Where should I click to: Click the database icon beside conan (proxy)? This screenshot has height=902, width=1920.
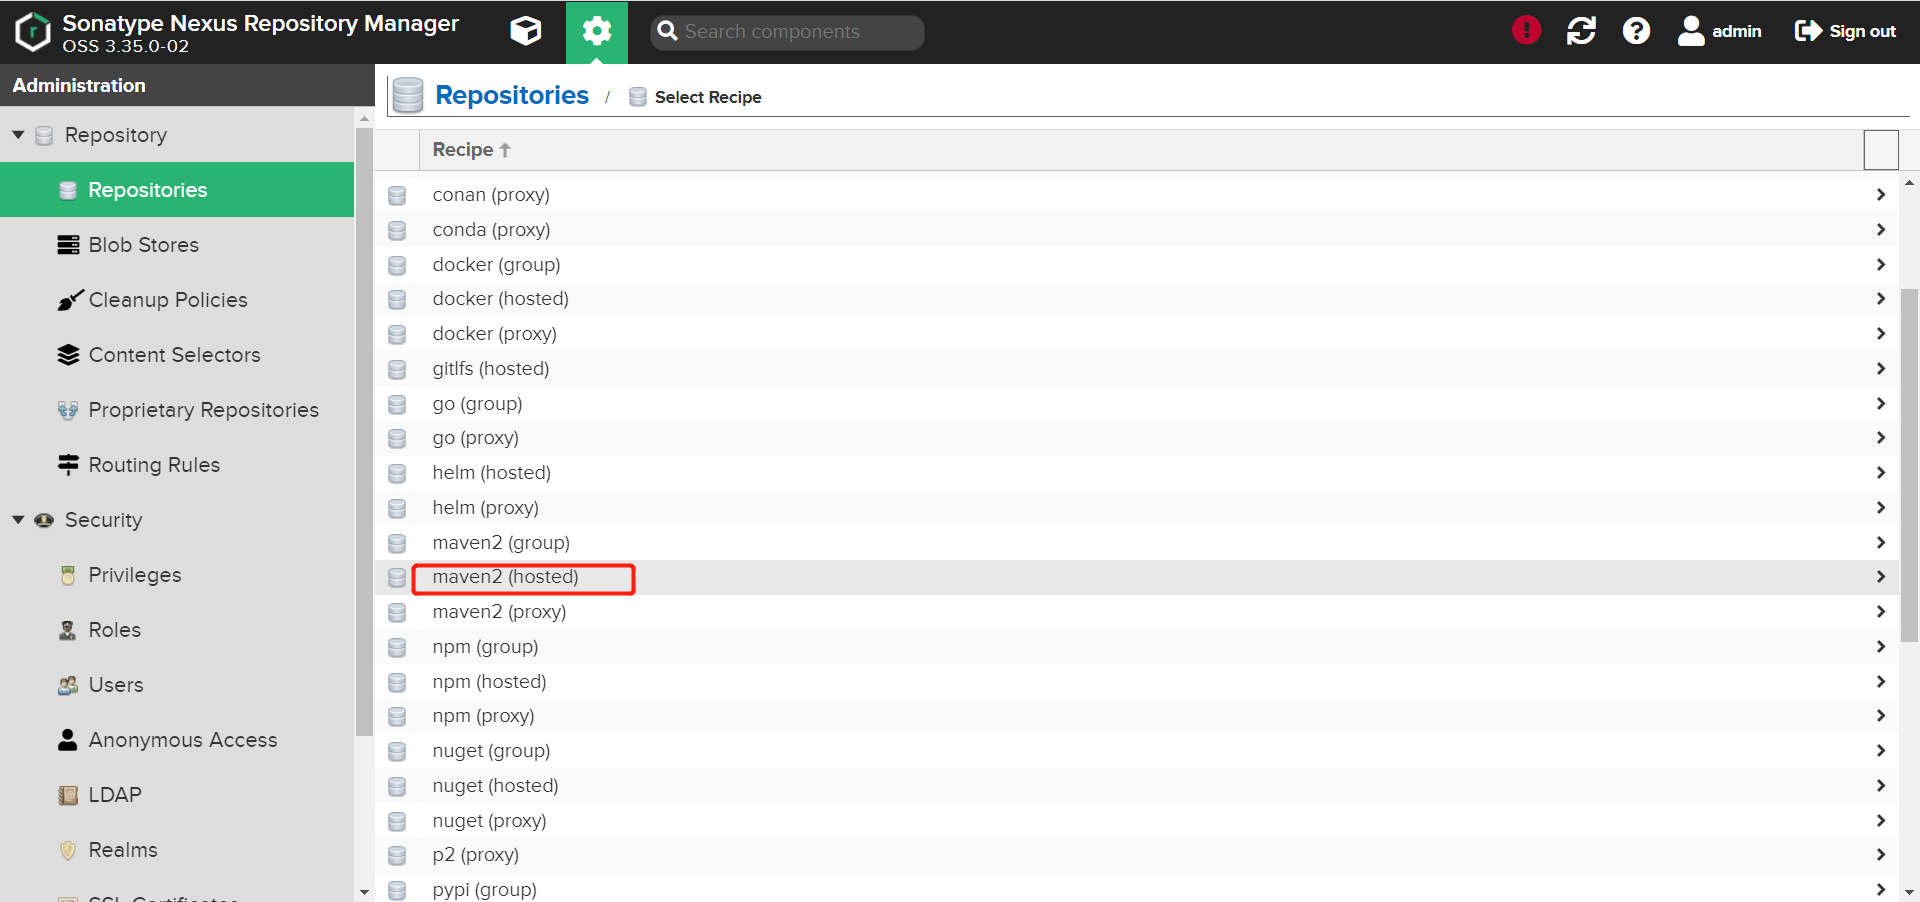[397, 195]
